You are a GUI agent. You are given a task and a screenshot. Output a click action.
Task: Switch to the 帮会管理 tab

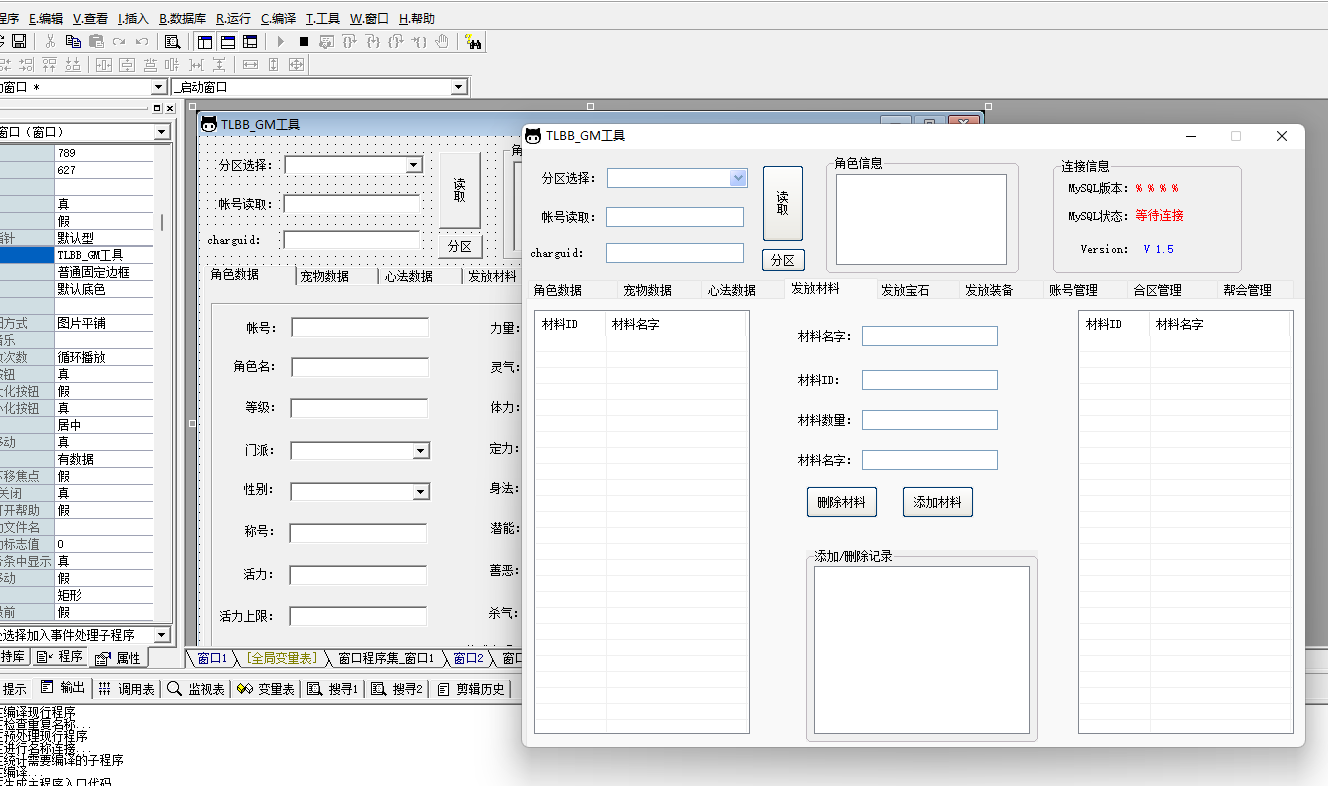click(x=1247, y=290)
